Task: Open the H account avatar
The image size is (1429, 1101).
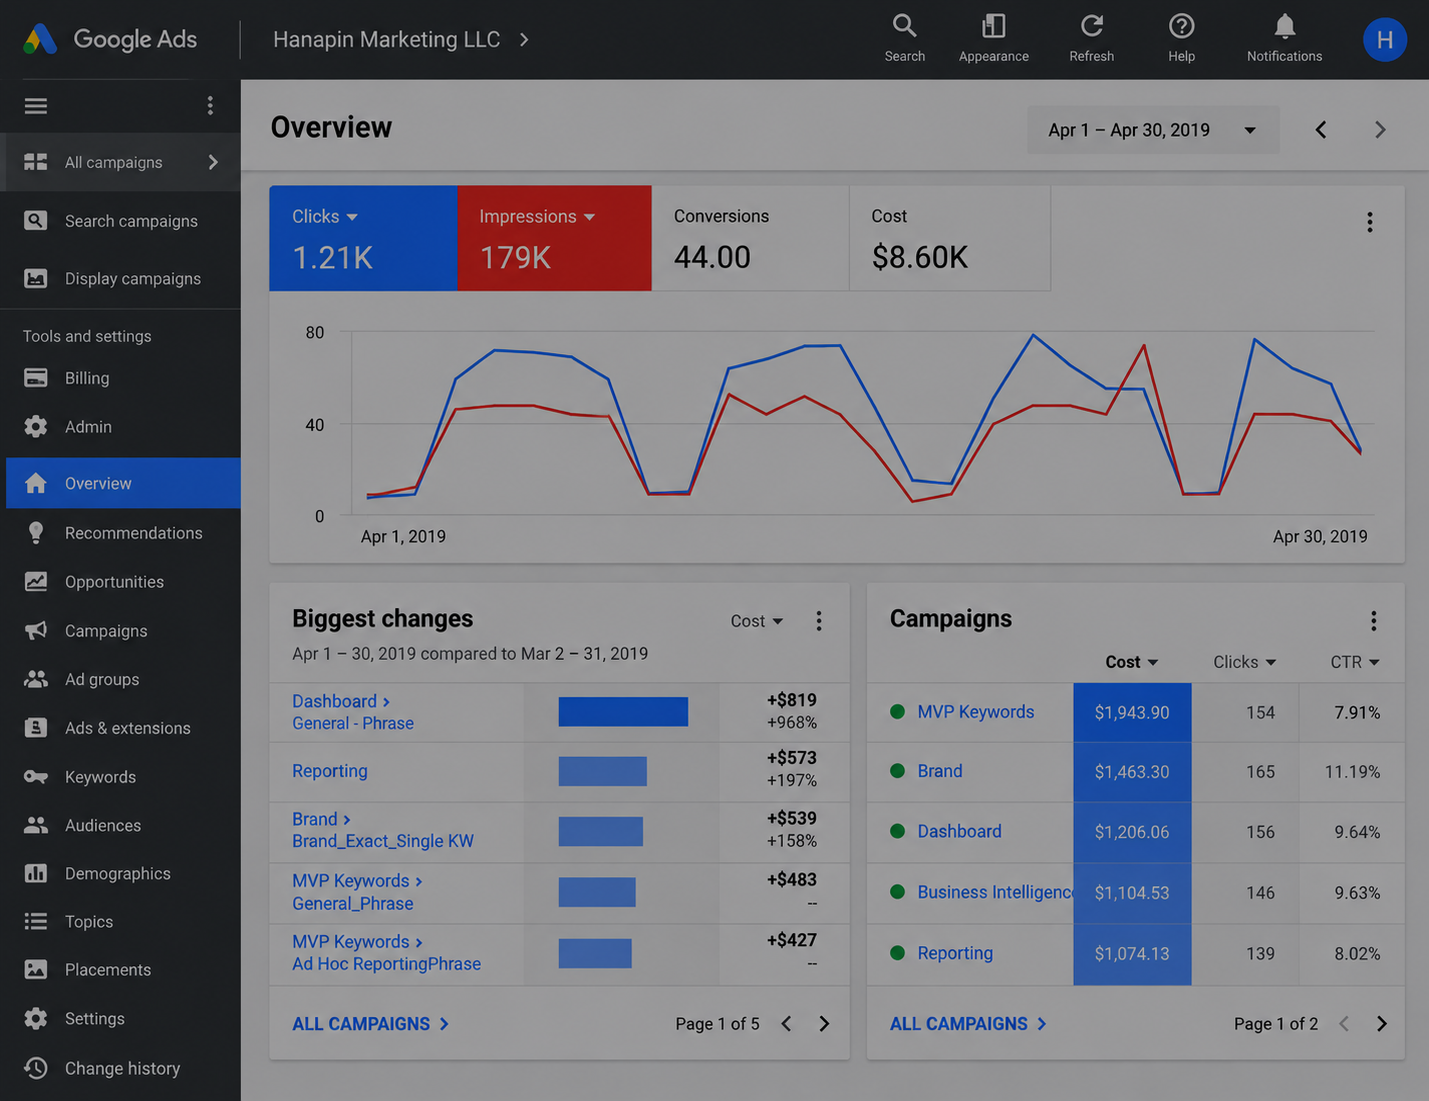Action: pyautogui.click(x=1384, y=39)
